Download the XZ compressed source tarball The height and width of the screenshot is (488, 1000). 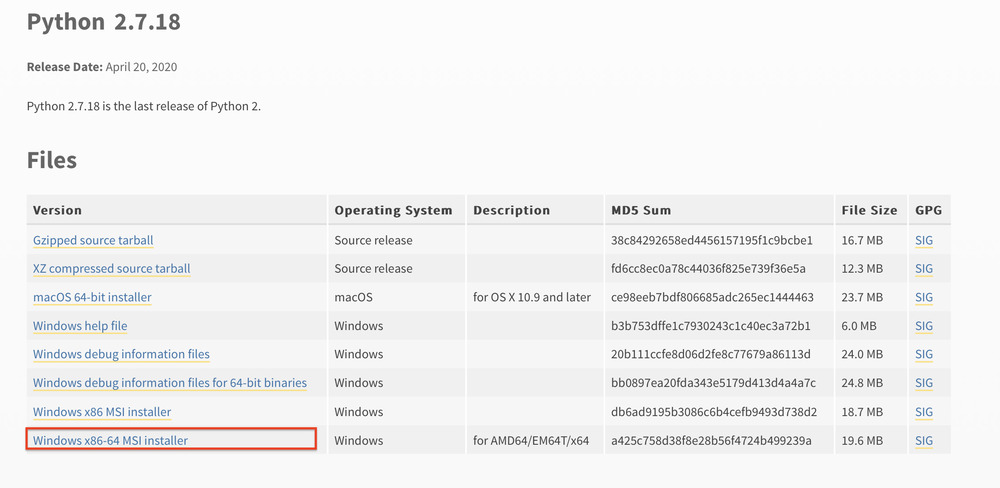(111, 268)
